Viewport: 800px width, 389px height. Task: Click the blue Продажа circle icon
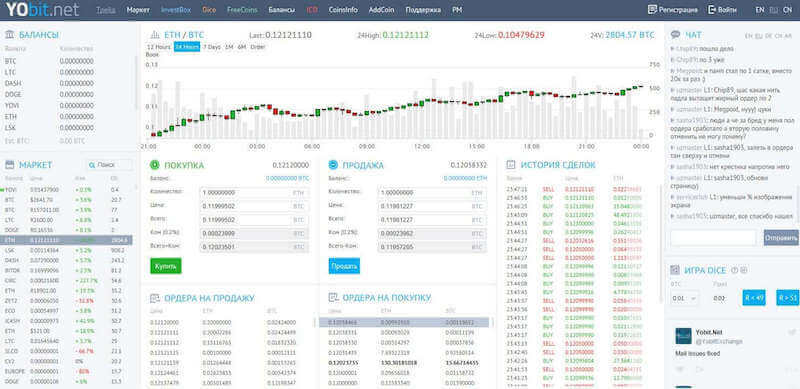click(333, 165)
